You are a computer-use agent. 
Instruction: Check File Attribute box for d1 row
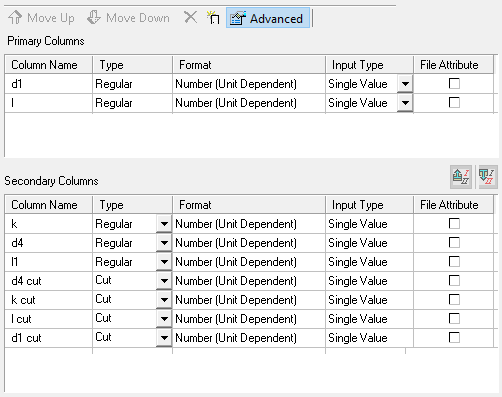(x=454, y=83)
